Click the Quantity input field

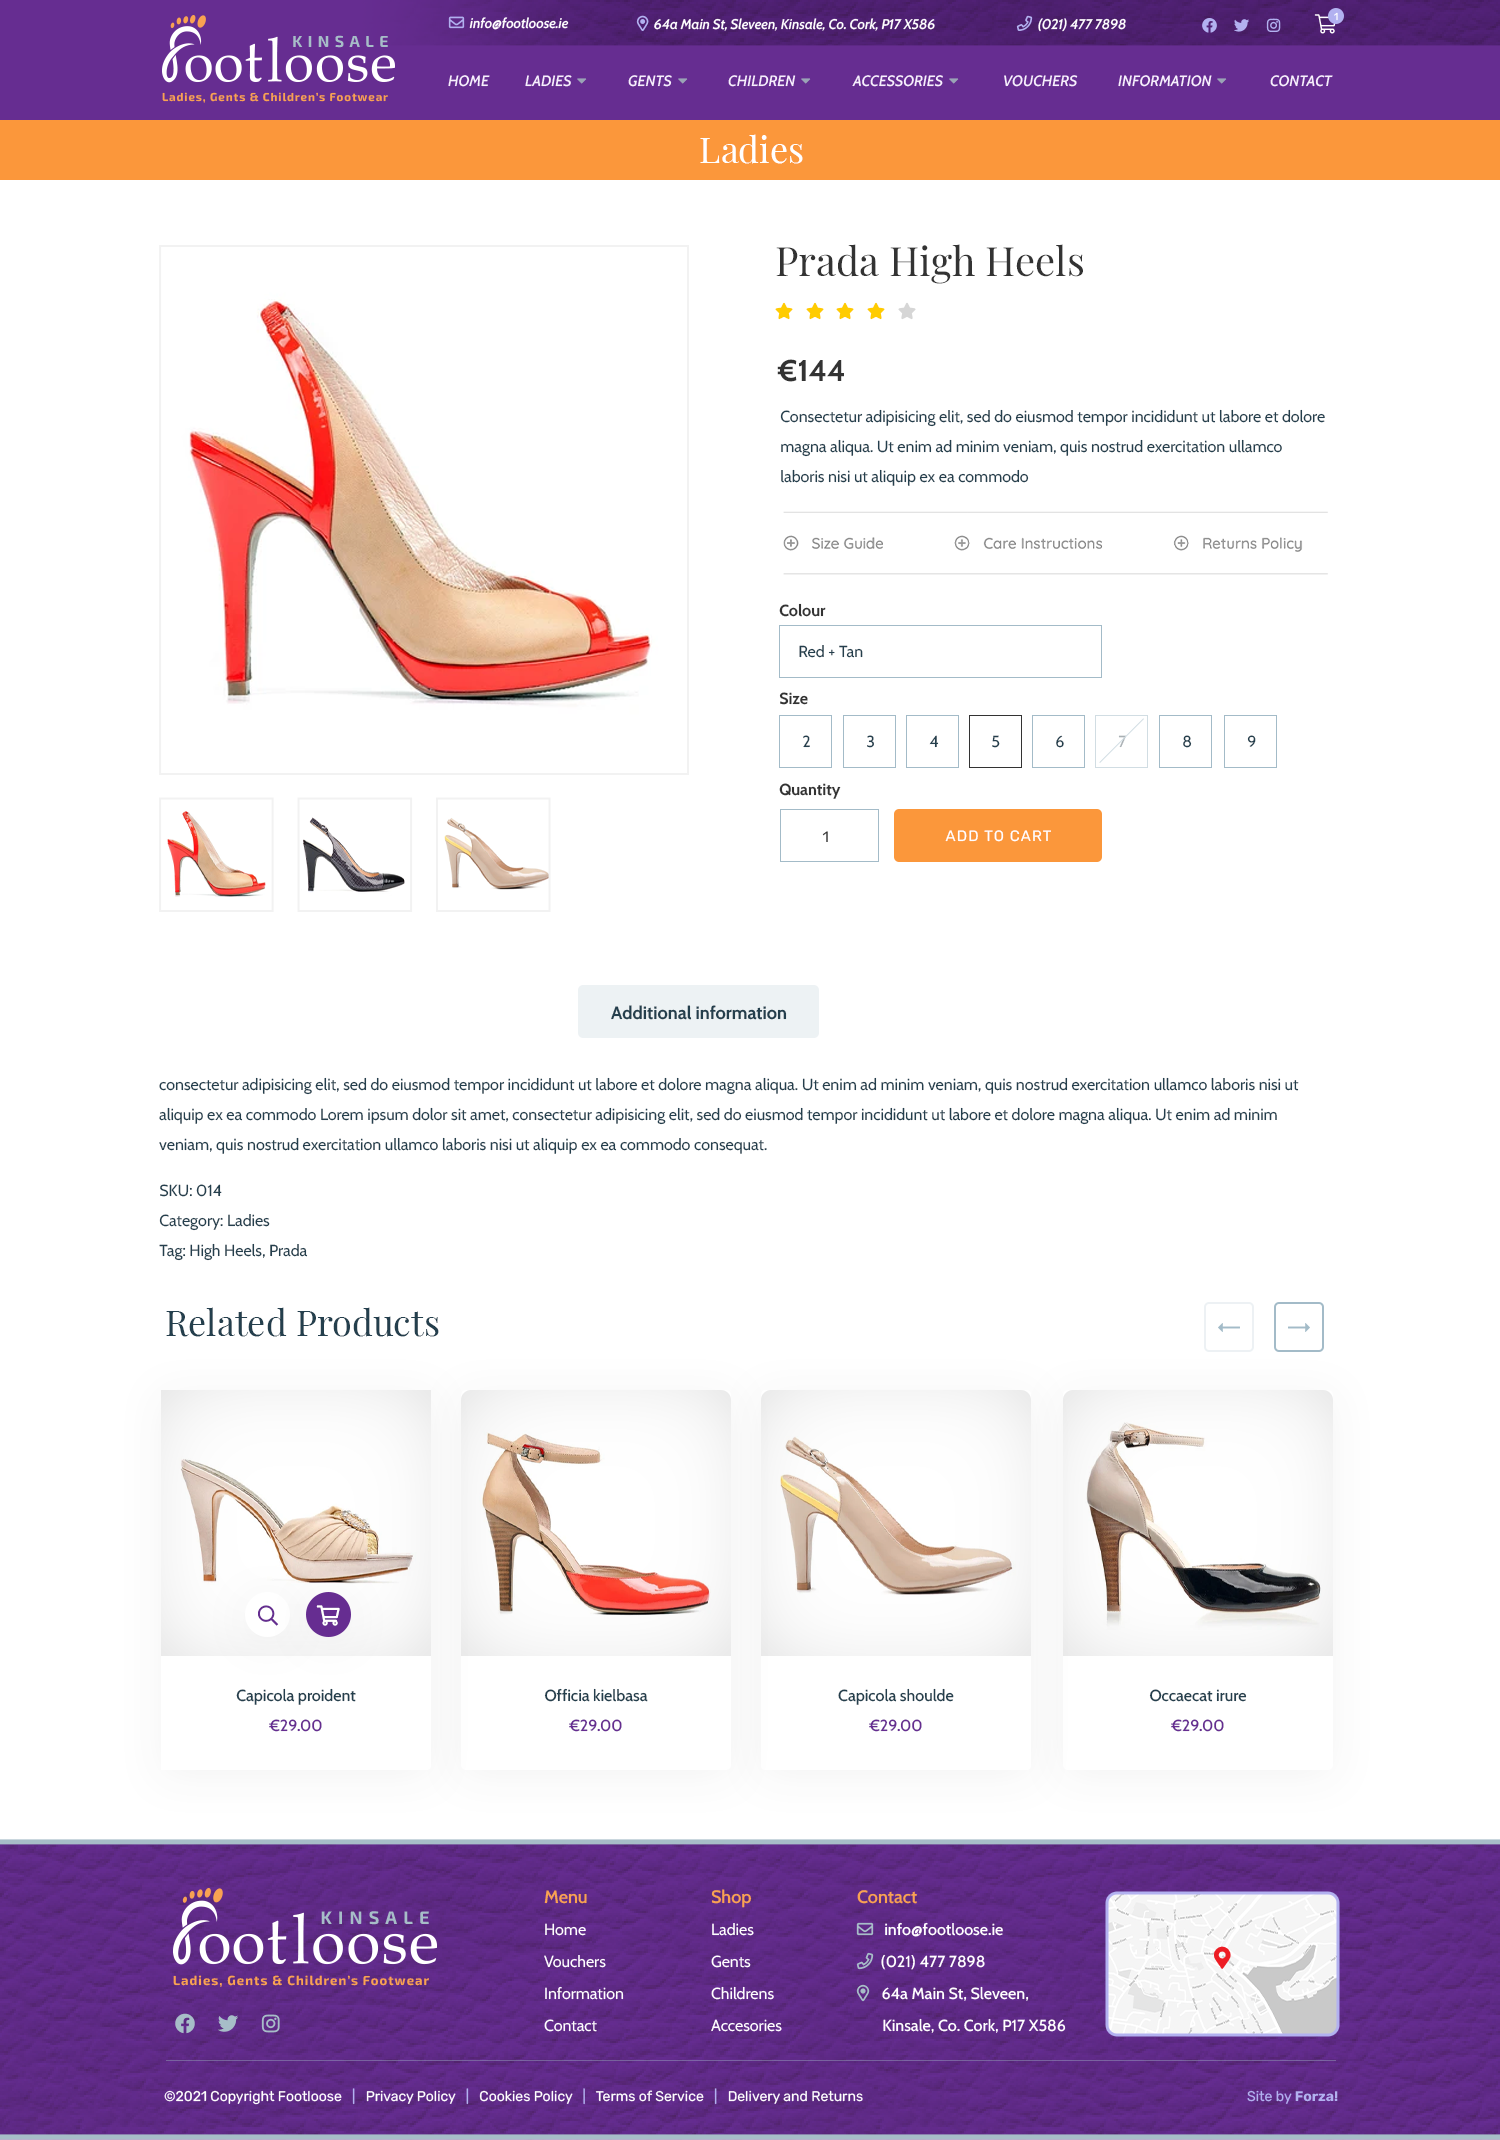[x=829, y=835]
